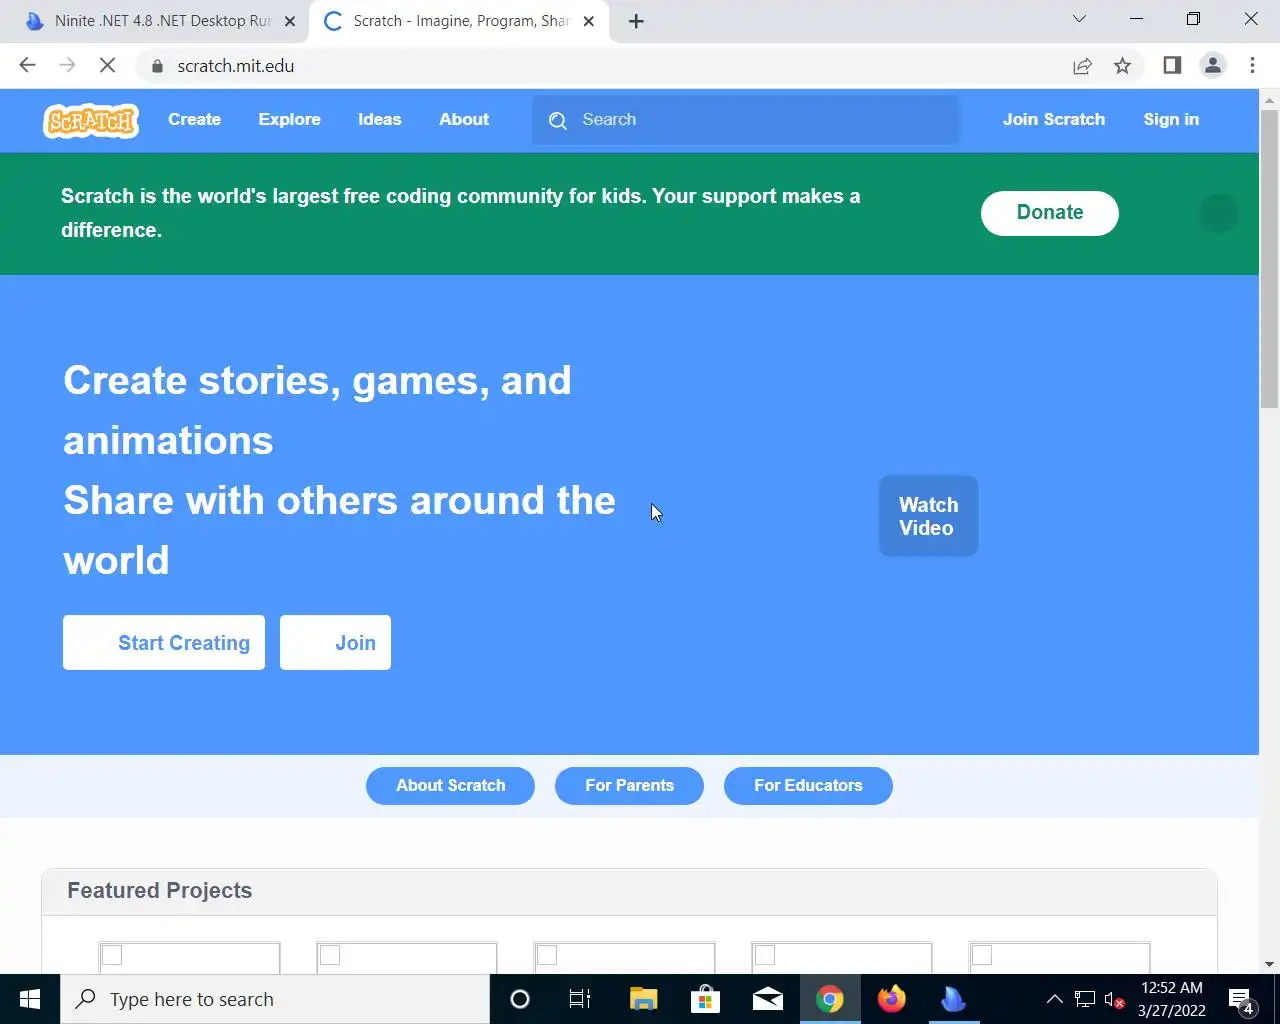
Task: Open second Featured Projects thumbnail
Action: point(407,957)
